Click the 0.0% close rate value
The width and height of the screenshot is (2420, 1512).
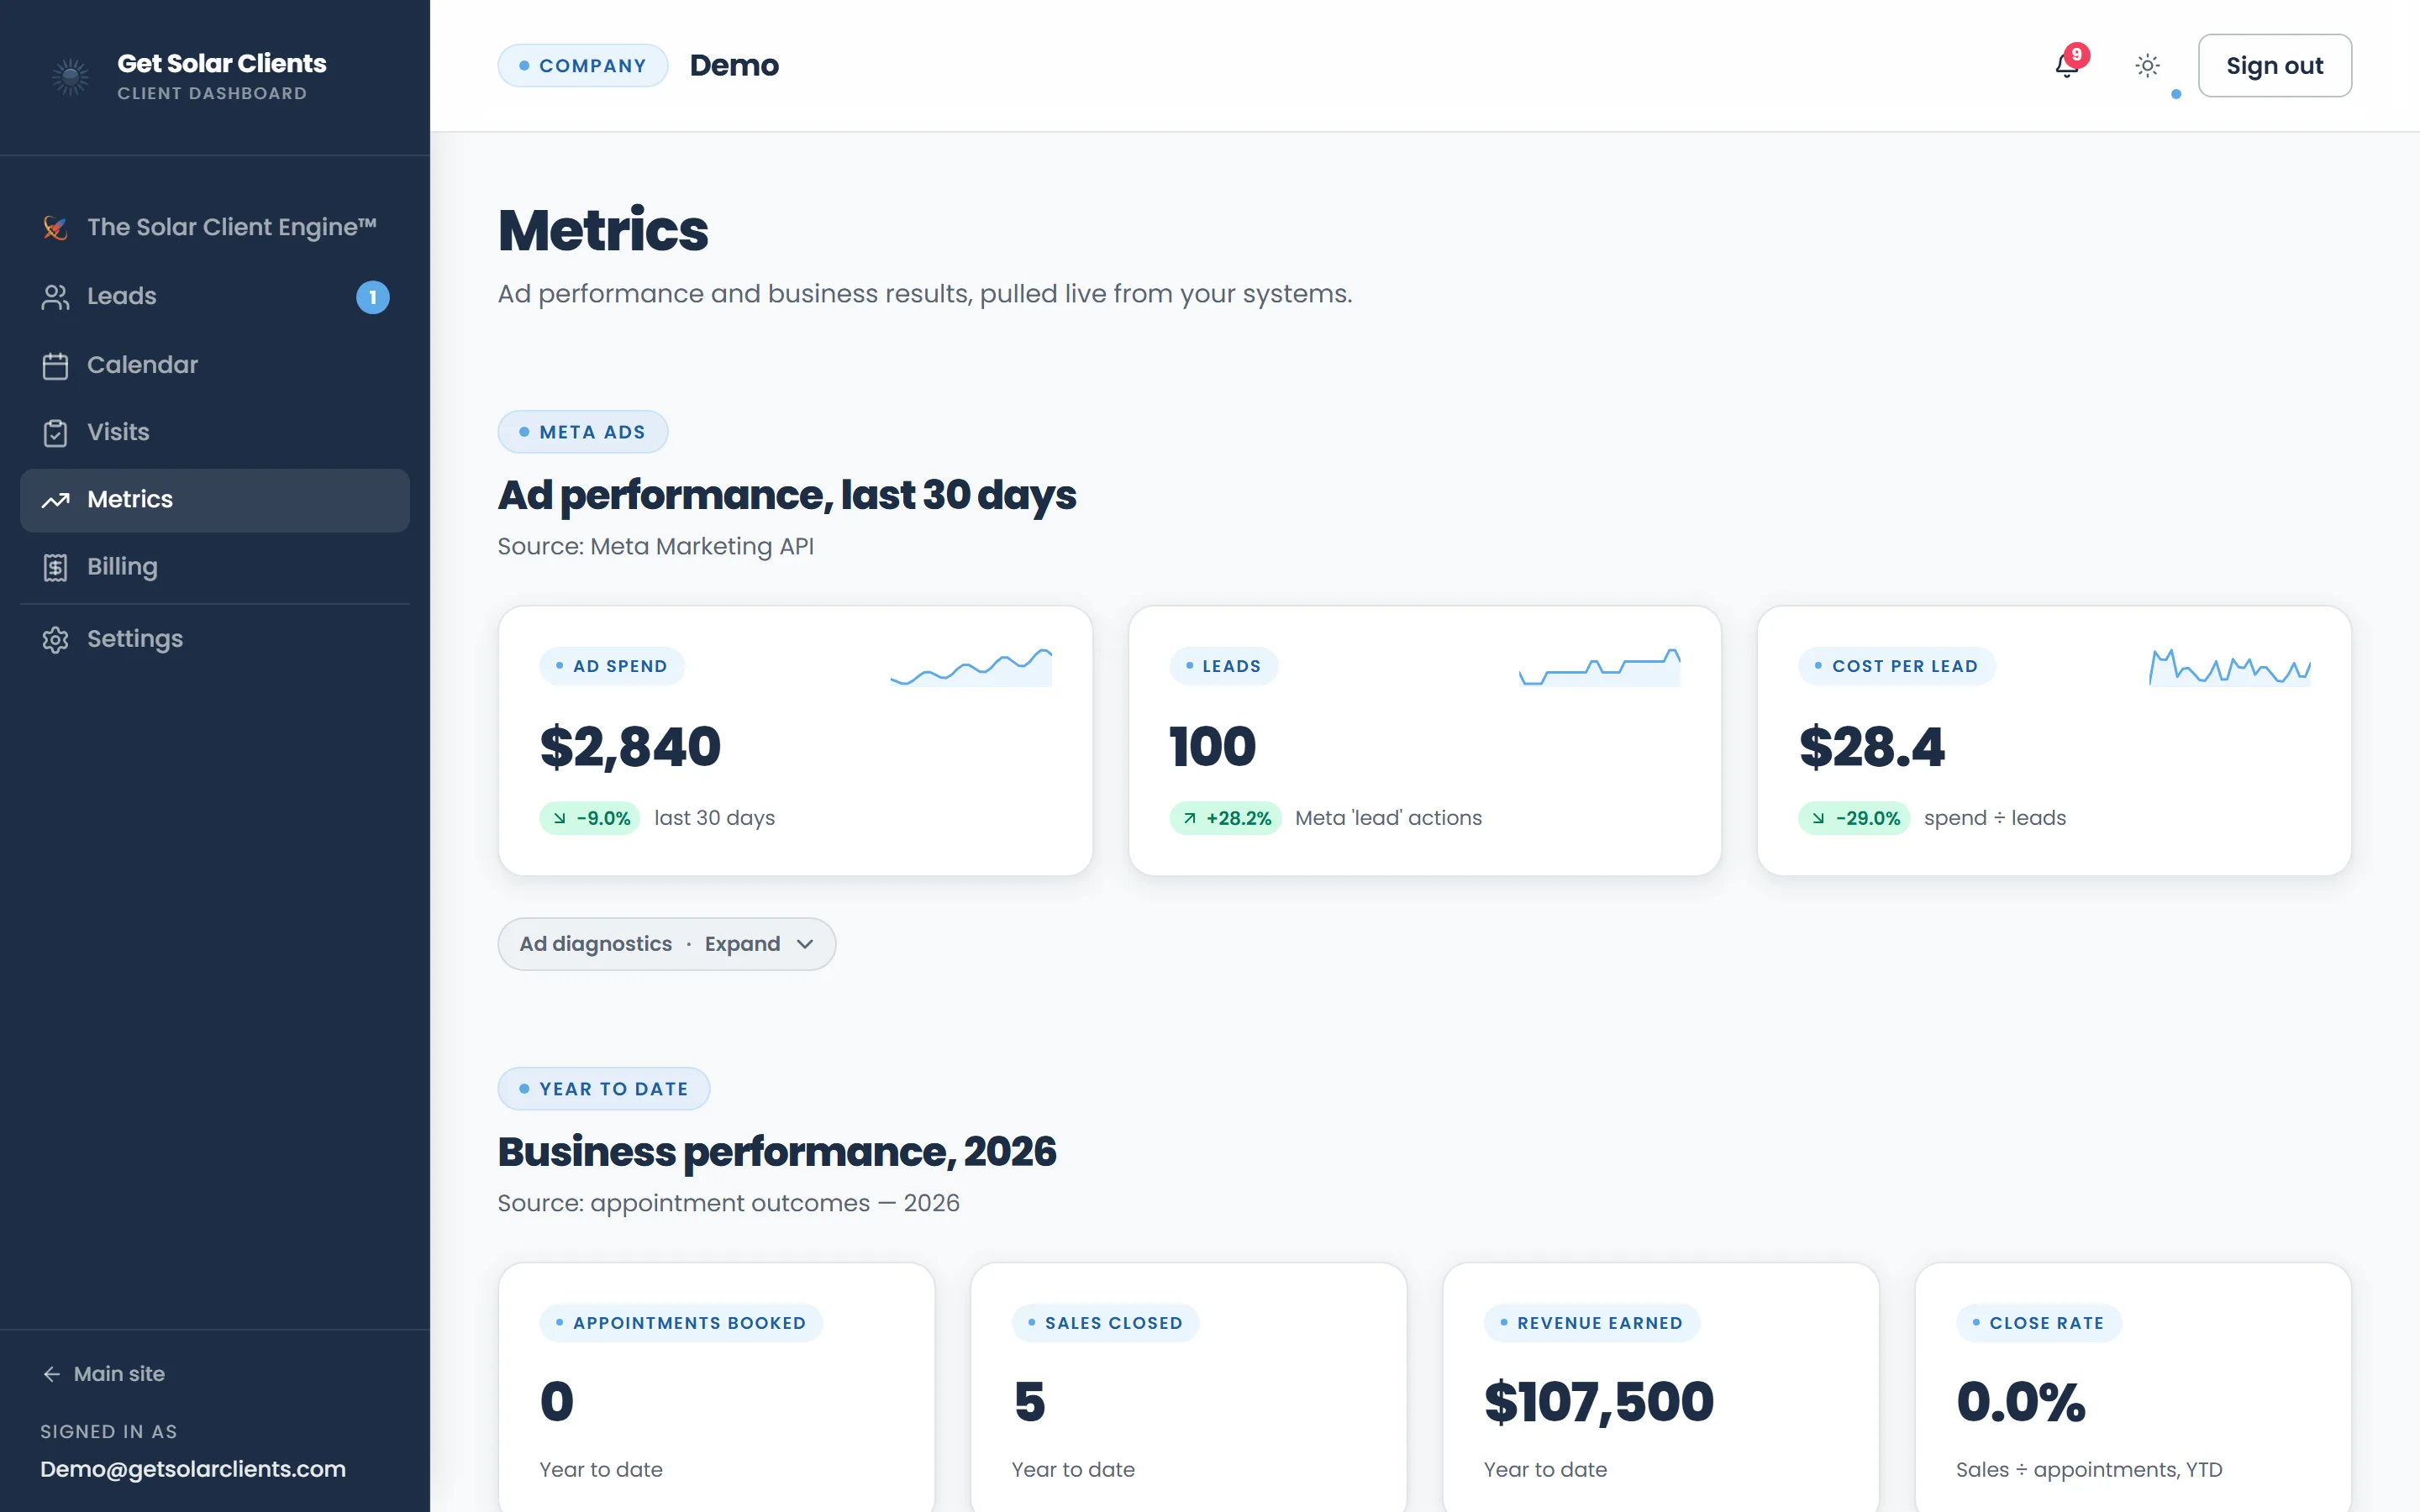(2021, 1402)
